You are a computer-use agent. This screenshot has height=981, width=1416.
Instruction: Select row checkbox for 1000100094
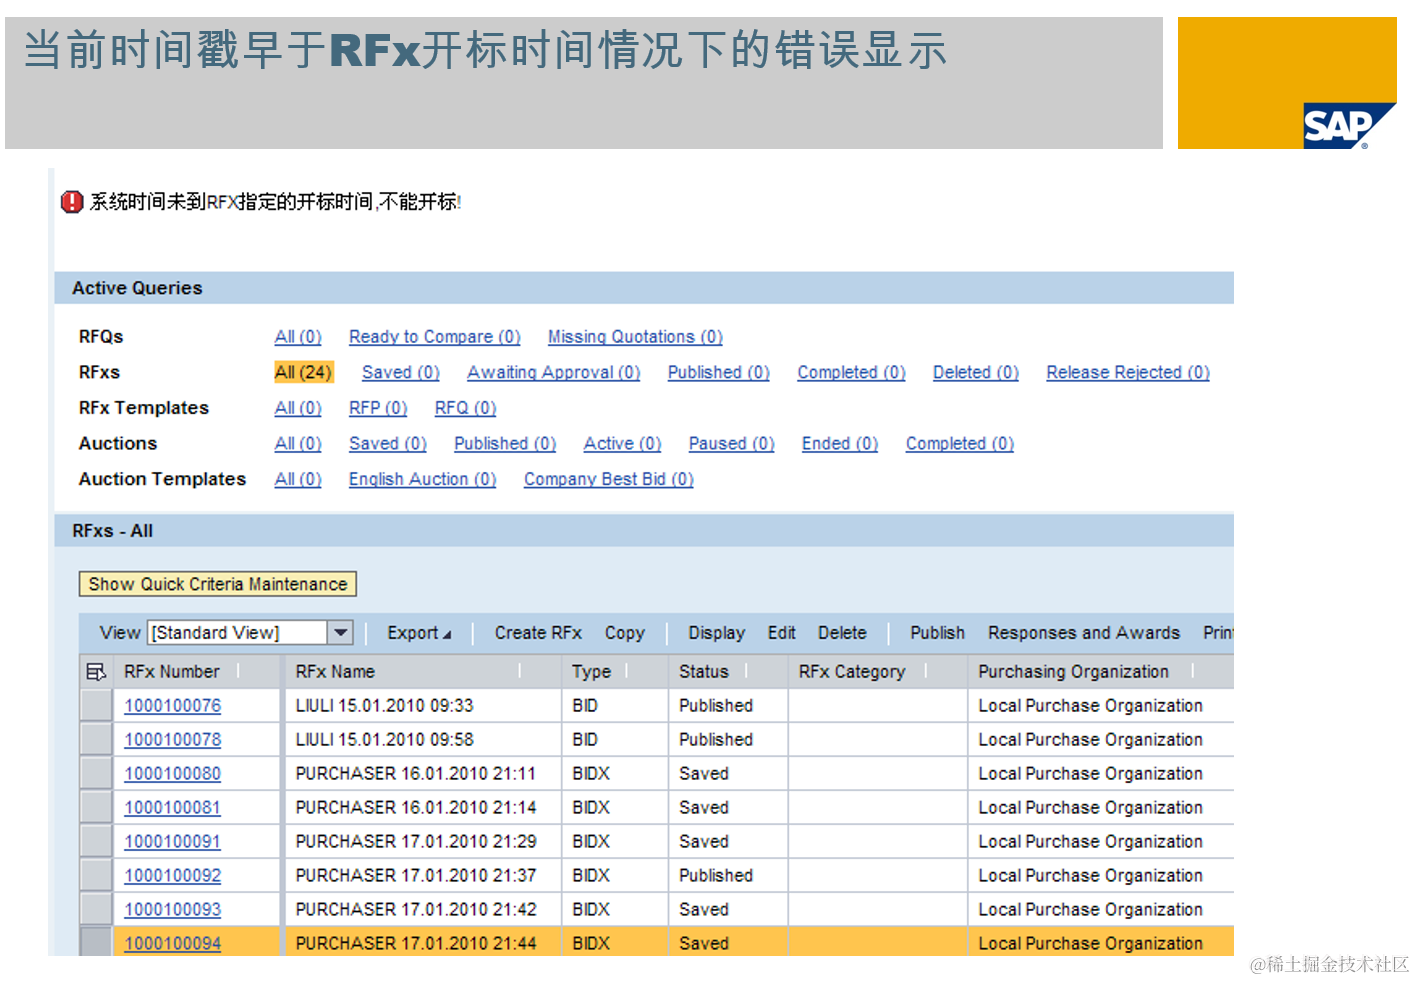96,942
